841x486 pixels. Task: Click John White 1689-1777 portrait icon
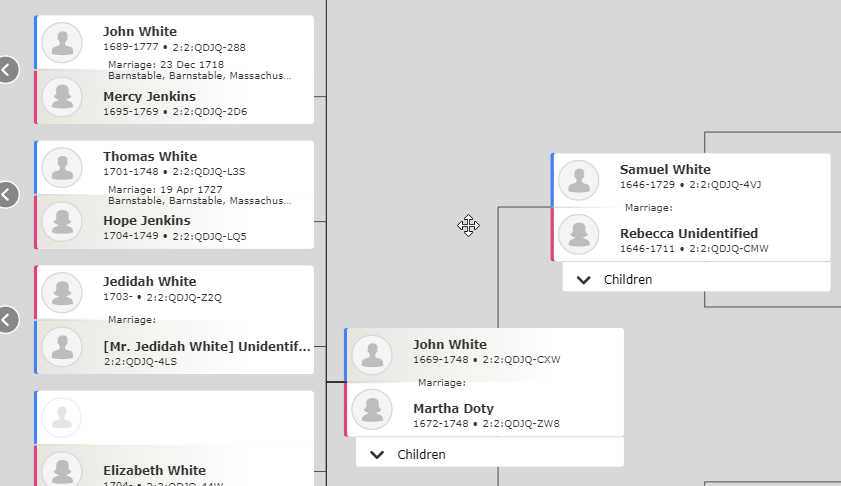coord(63,43)
